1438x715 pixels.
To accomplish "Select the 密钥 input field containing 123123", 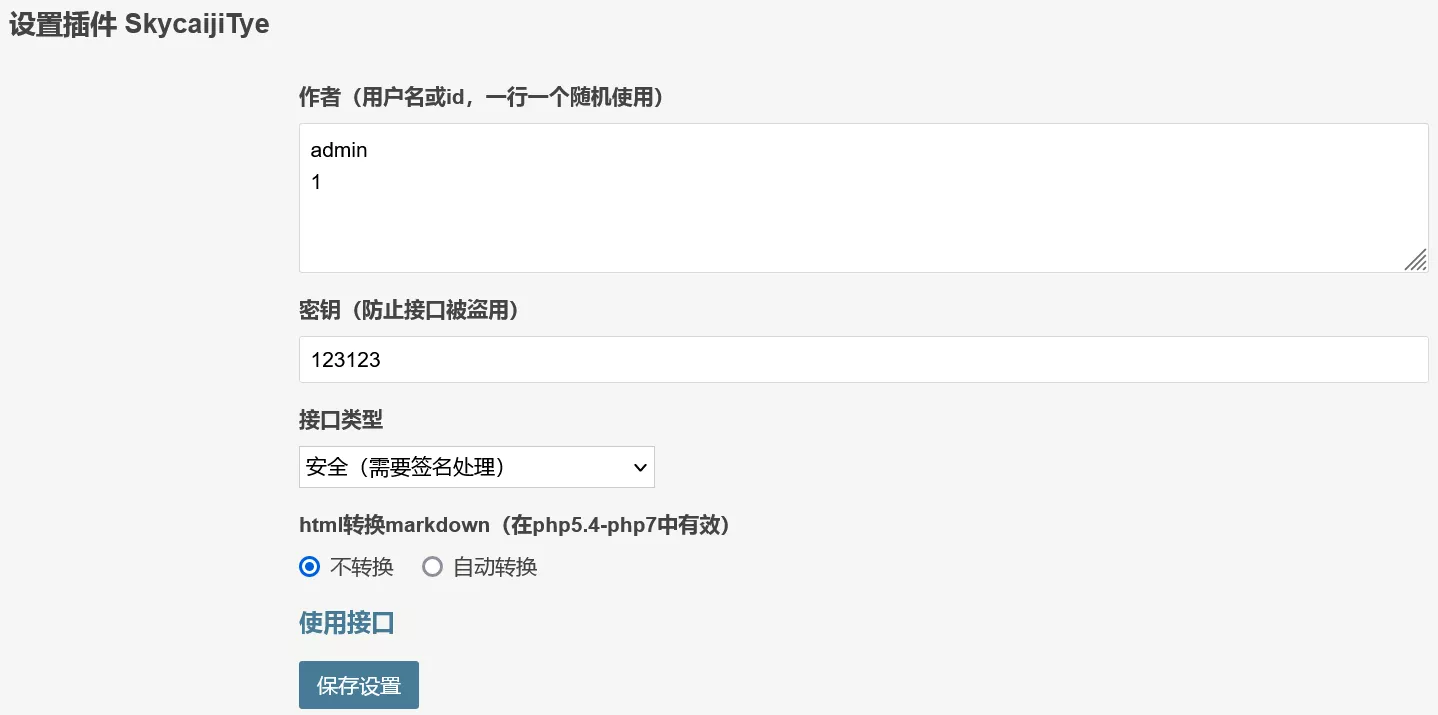I will [x=700, y=359].
